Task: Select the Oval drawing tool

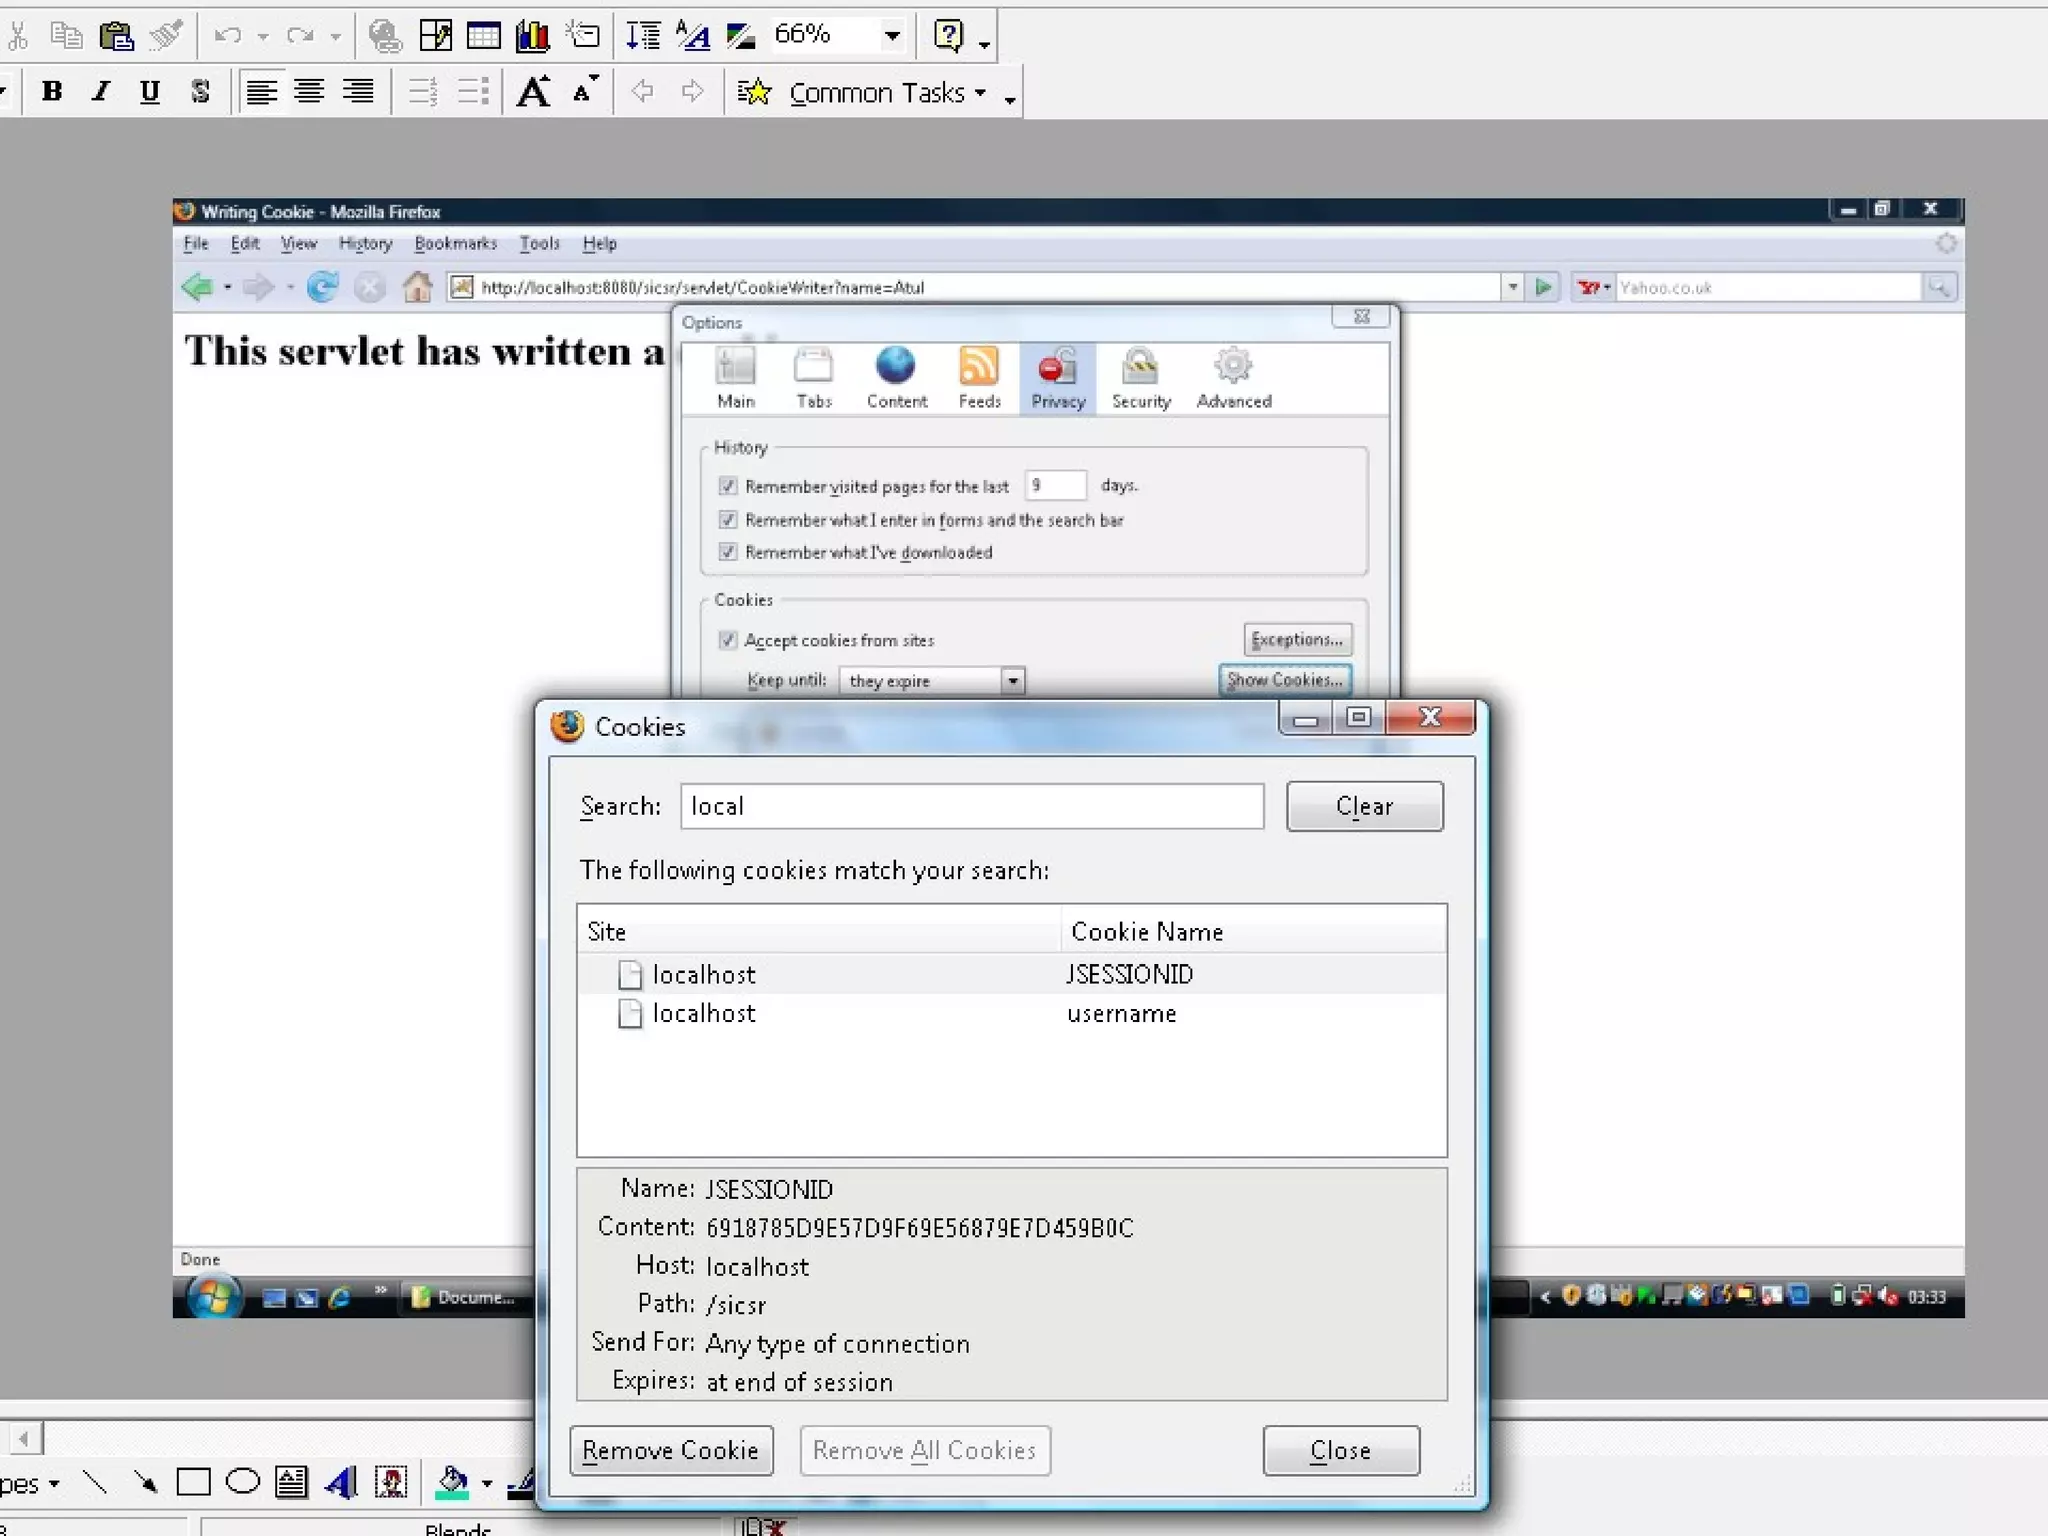Action: [x=242, y=1482]
